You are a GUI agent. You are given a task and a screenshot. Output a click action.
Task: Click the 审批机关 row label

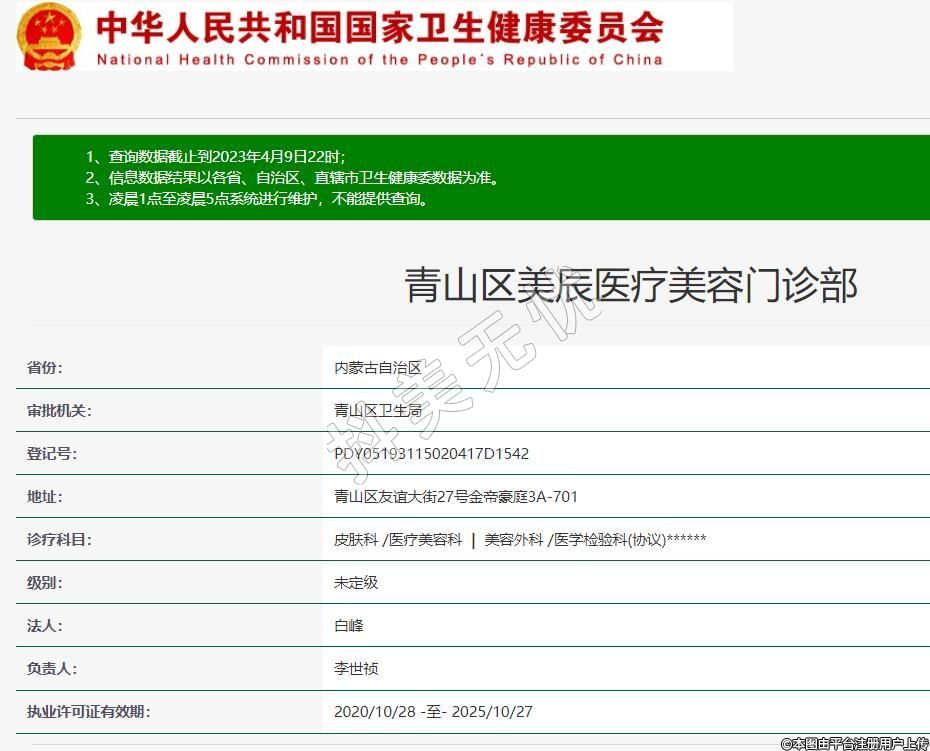pos(59,411)
